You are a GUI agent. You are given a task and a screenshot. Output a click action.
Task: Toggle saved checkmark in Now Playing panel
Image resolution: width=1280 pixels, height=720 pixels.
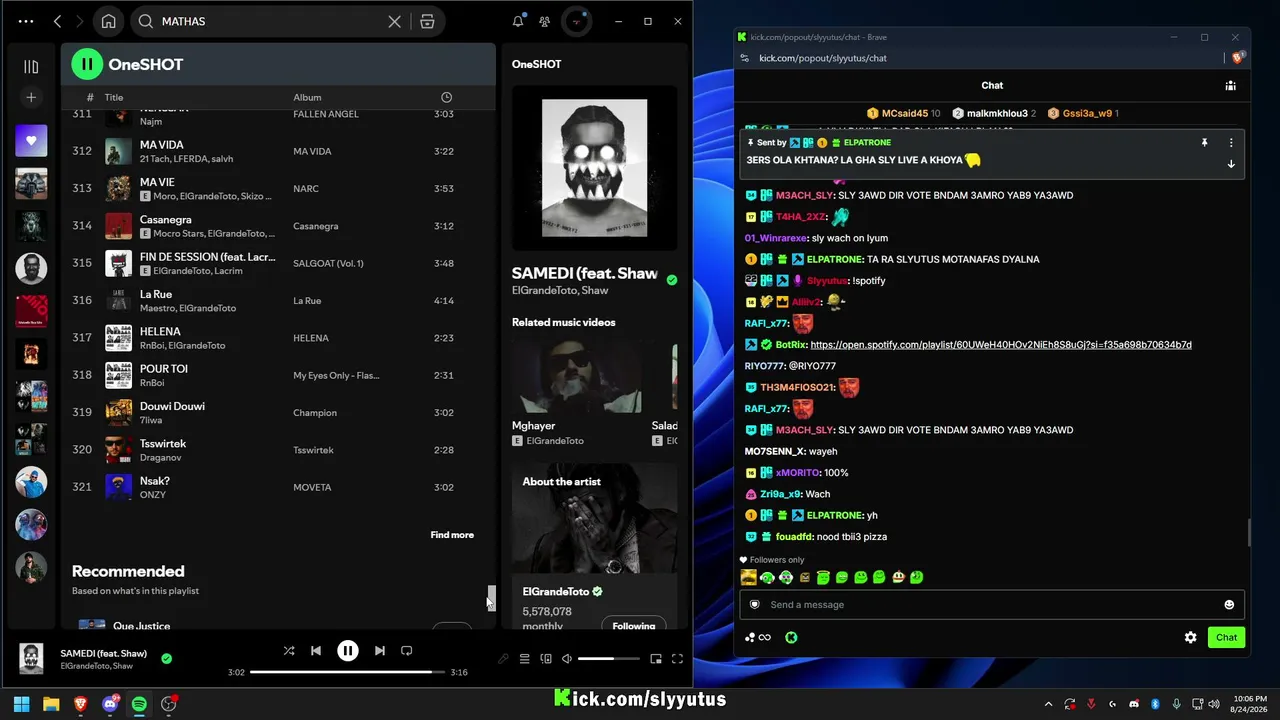click(x=672, y=280)
